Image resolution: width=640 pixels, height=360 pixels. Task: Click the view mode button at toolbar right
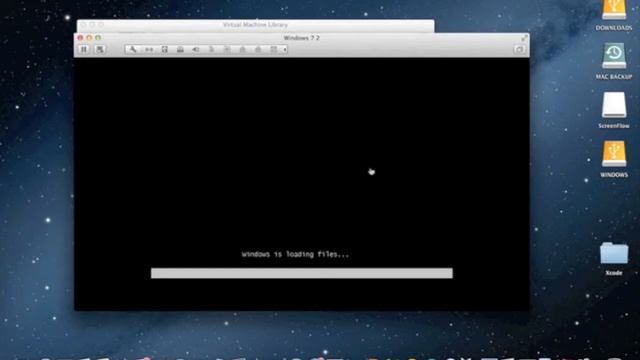click(x=519, y=49)
